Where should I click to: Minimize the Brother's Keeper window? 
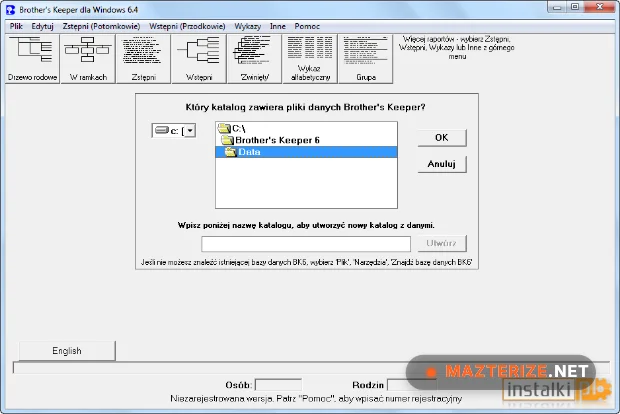[x=557, y=7]
